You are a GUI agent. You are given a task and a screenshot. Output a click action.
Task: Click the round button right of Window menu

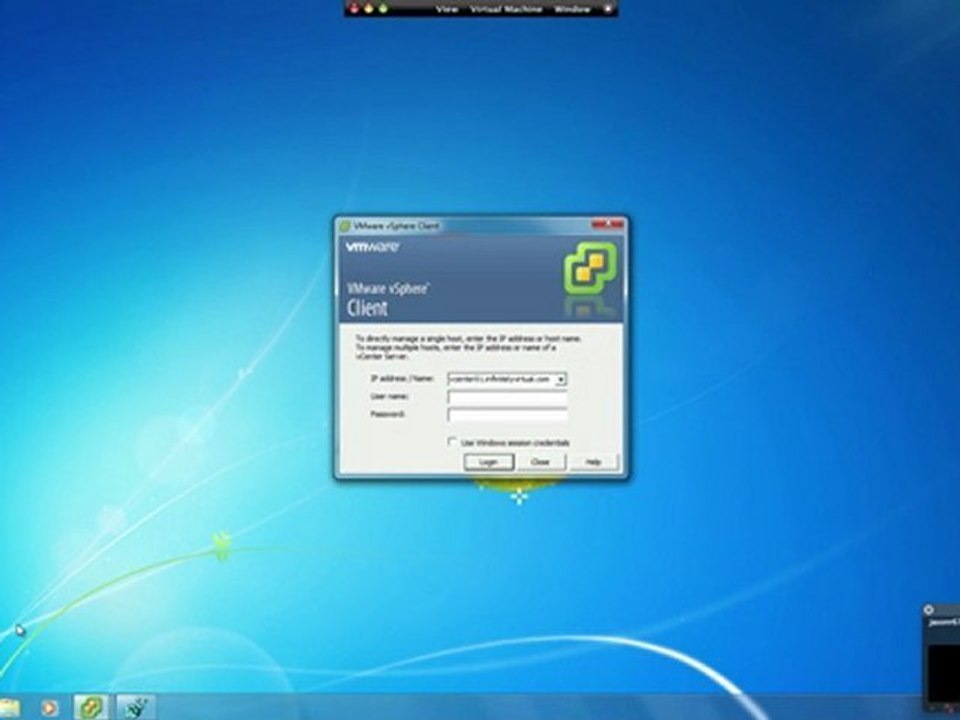click(x=607, y=9)
